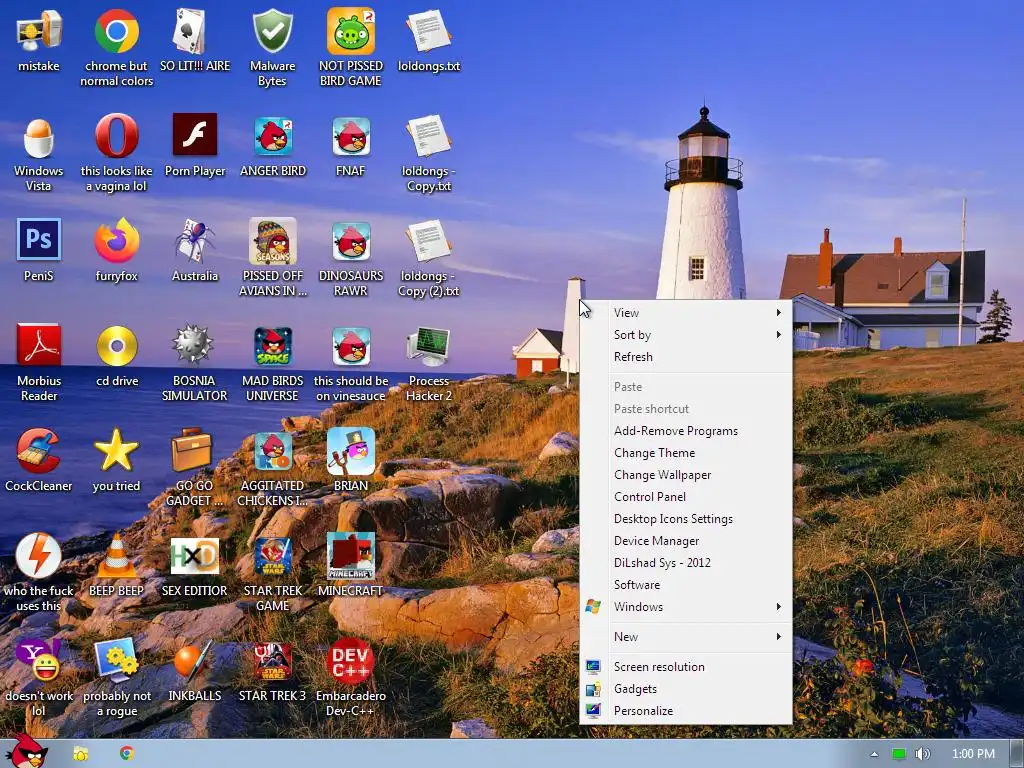Click "doesn't work lol" Yahoo messenger icon
The width and height of the screenshot is (1024, 768).
(39, 661)
